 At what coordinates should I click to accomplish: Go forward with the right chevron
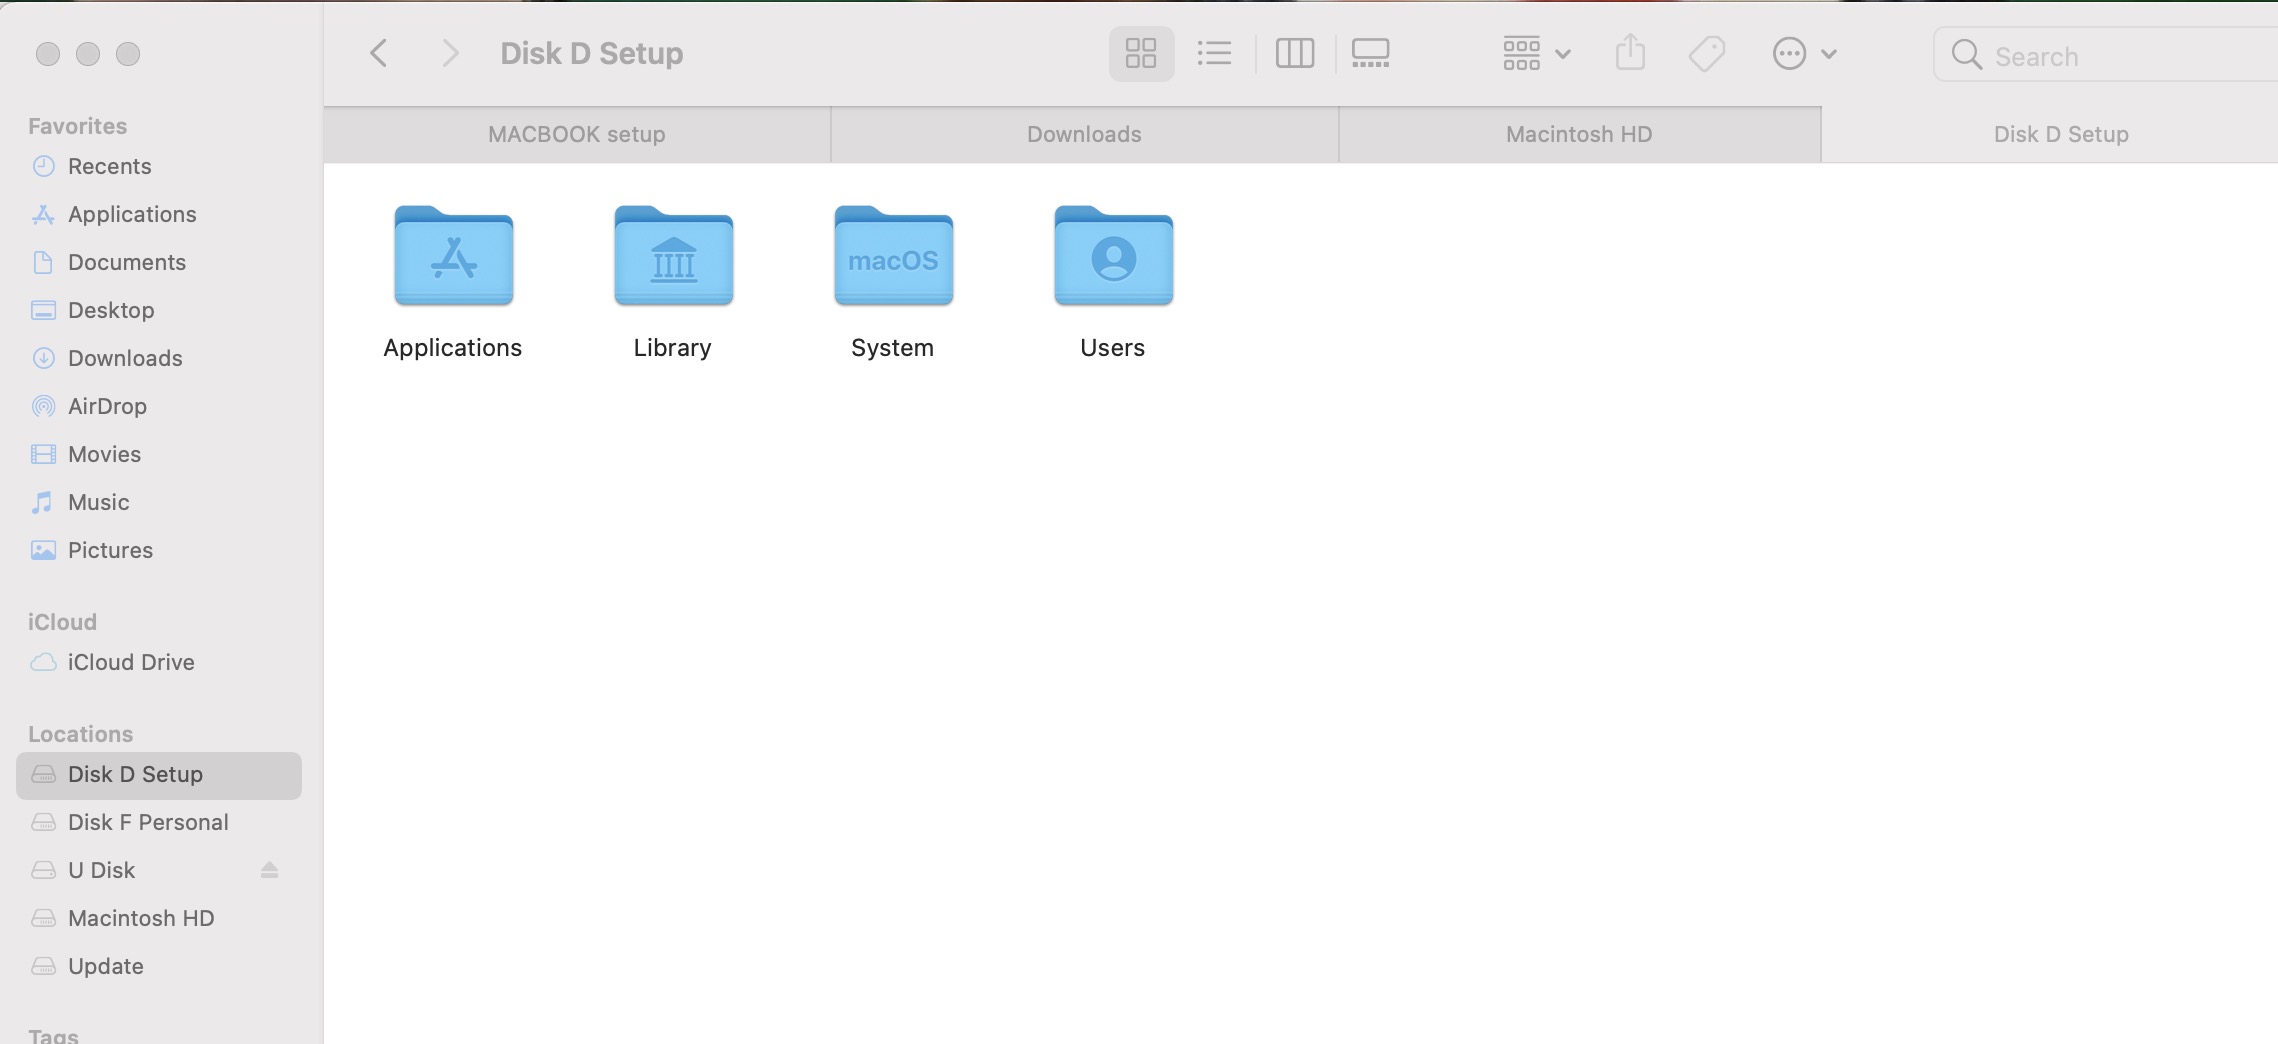tap(450, 53)
